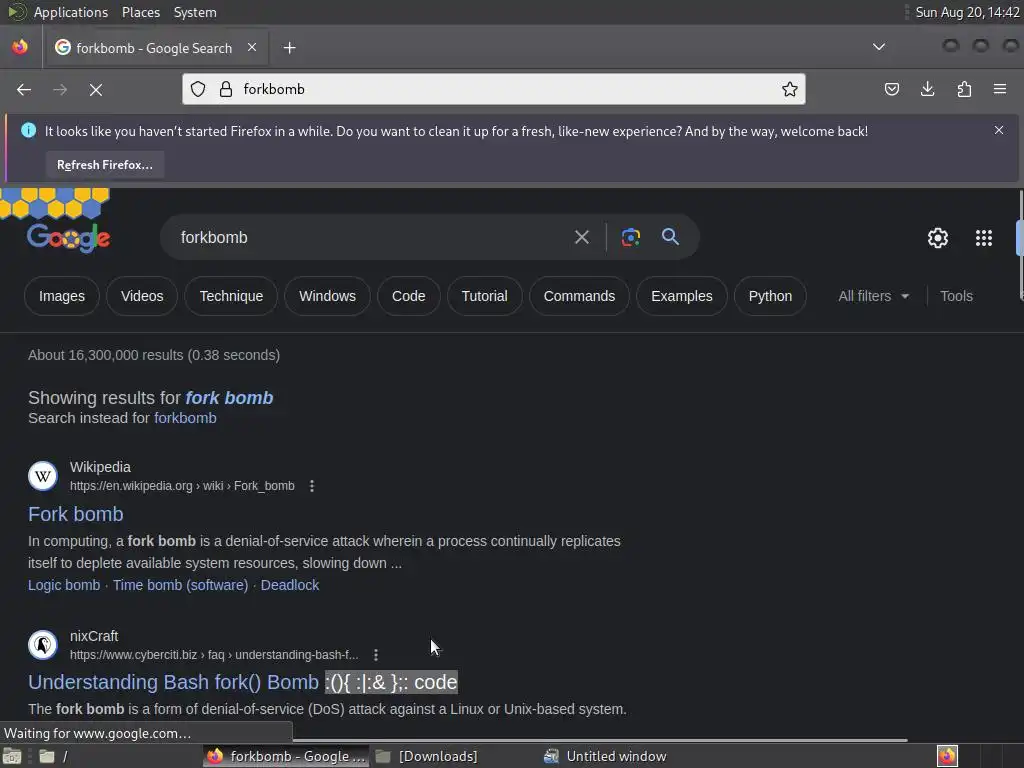This screenshot has width=1024, height=768.
Task: Switch to forkbomb Firefox taskbar item
Action: pyautogui.click(x=285, y=756)
